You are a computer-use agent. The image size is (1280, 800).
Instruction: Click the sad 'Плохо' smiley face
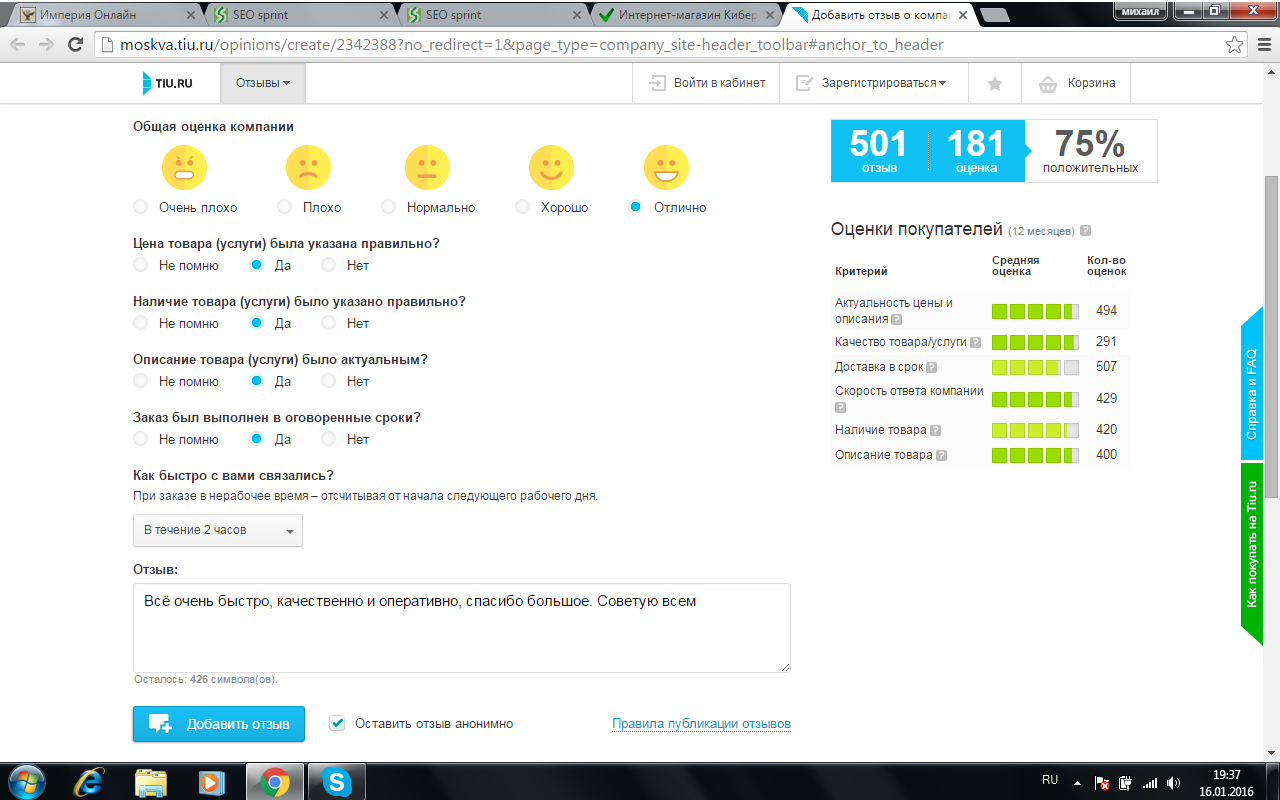[308, 167]
